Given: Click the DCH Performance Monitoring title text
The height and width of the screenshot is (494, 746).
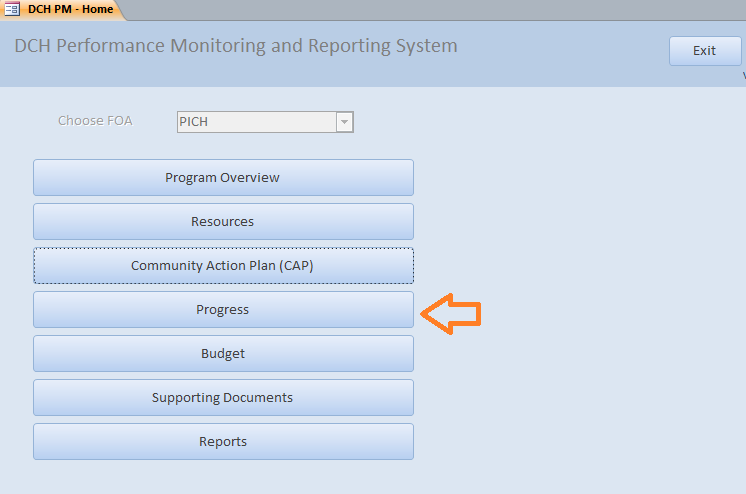Looking at the screenshot, I should [x=236, y=46].
